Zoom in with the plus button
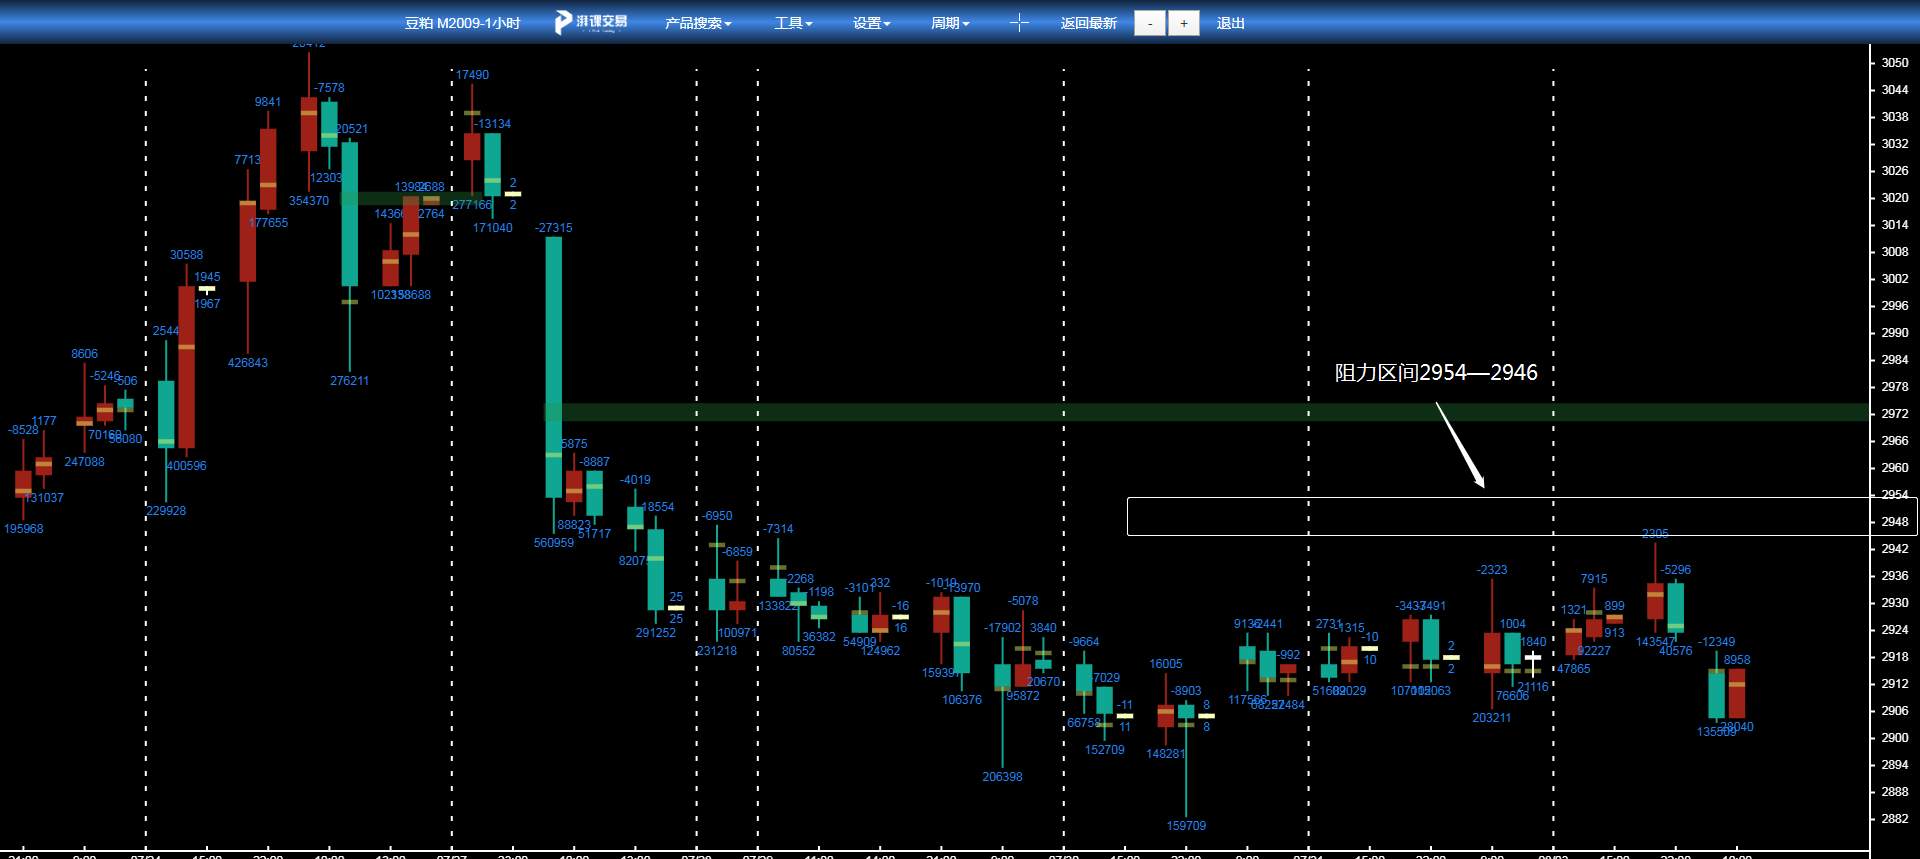Viewport: 1920px width, 859px height. tap(1184, 23)
